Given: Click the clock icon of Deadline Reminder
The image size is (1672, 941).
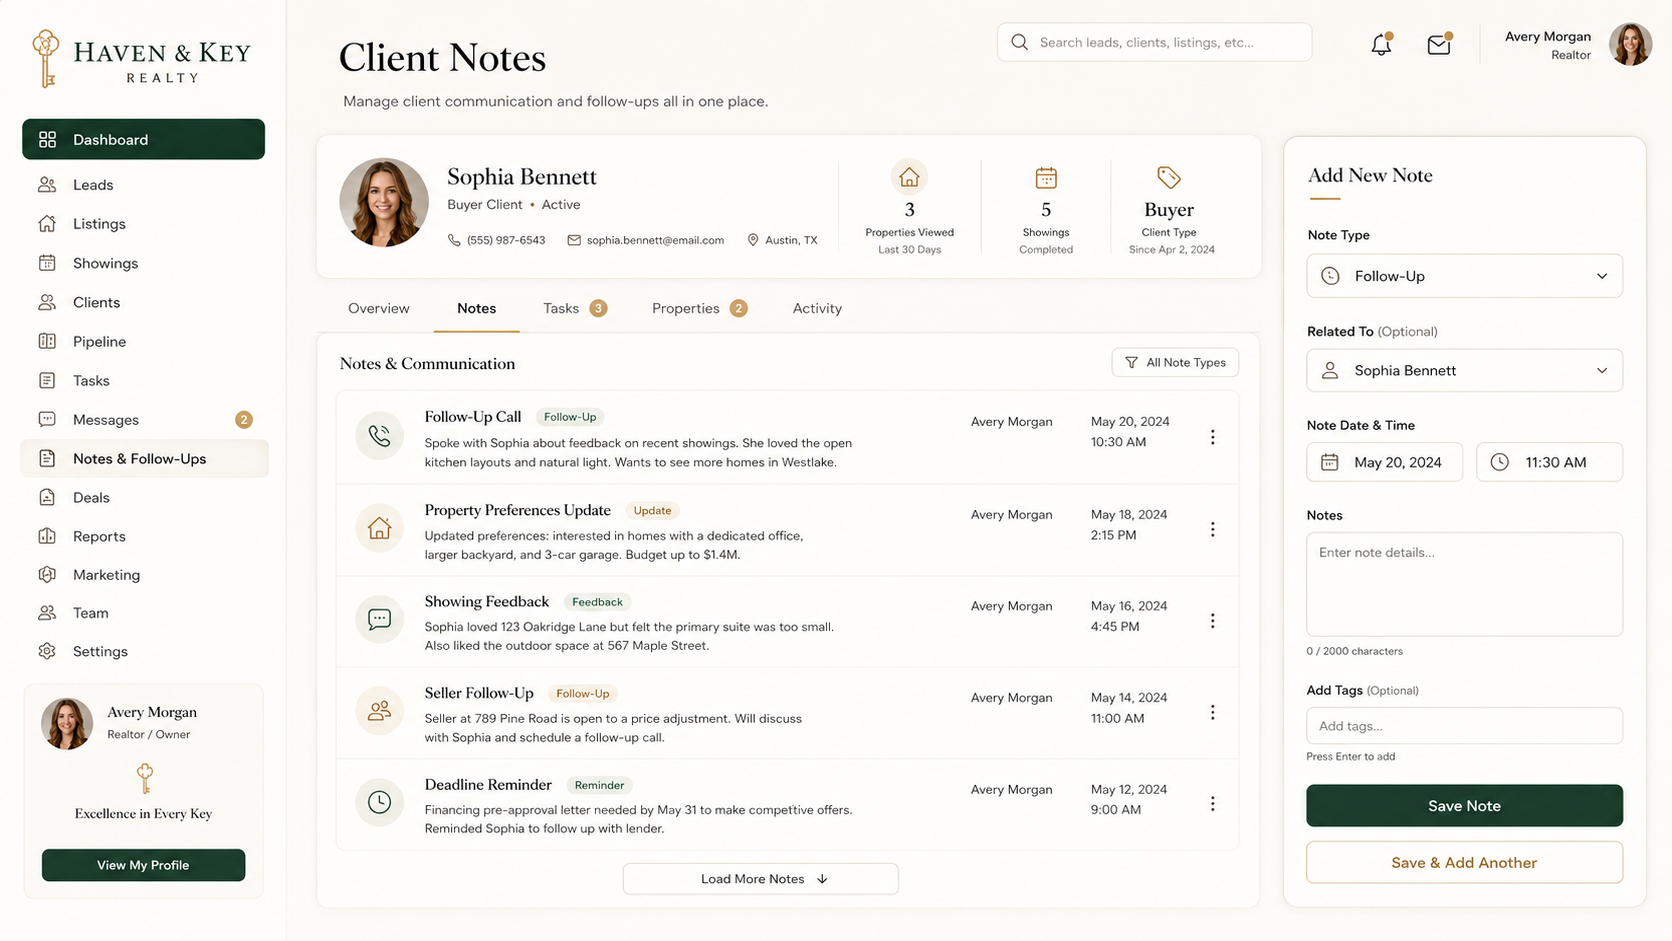Looking at the screenshot, I should point(379,802).
